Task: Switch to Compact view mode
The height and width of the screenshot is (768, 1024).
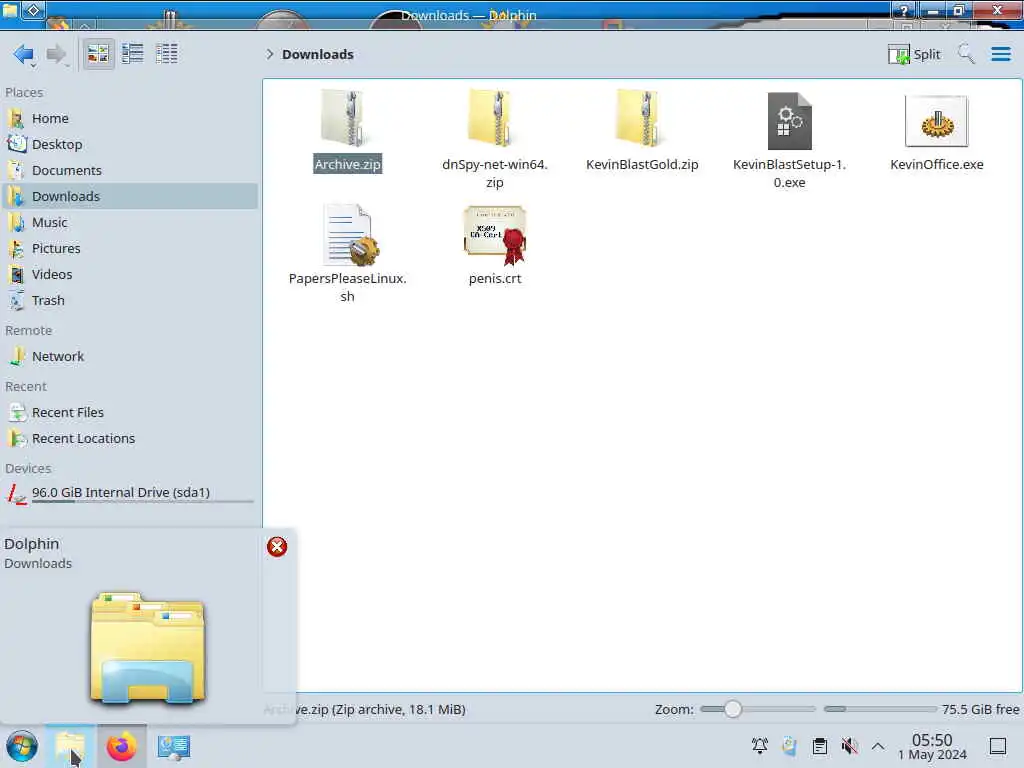Action: pyautogui.click(x=133, y=54)
